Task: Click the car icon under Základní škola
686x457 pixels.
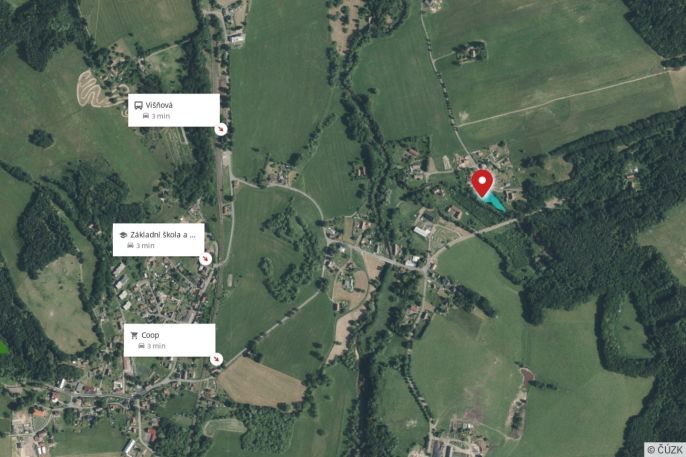Action: (130, 245)
